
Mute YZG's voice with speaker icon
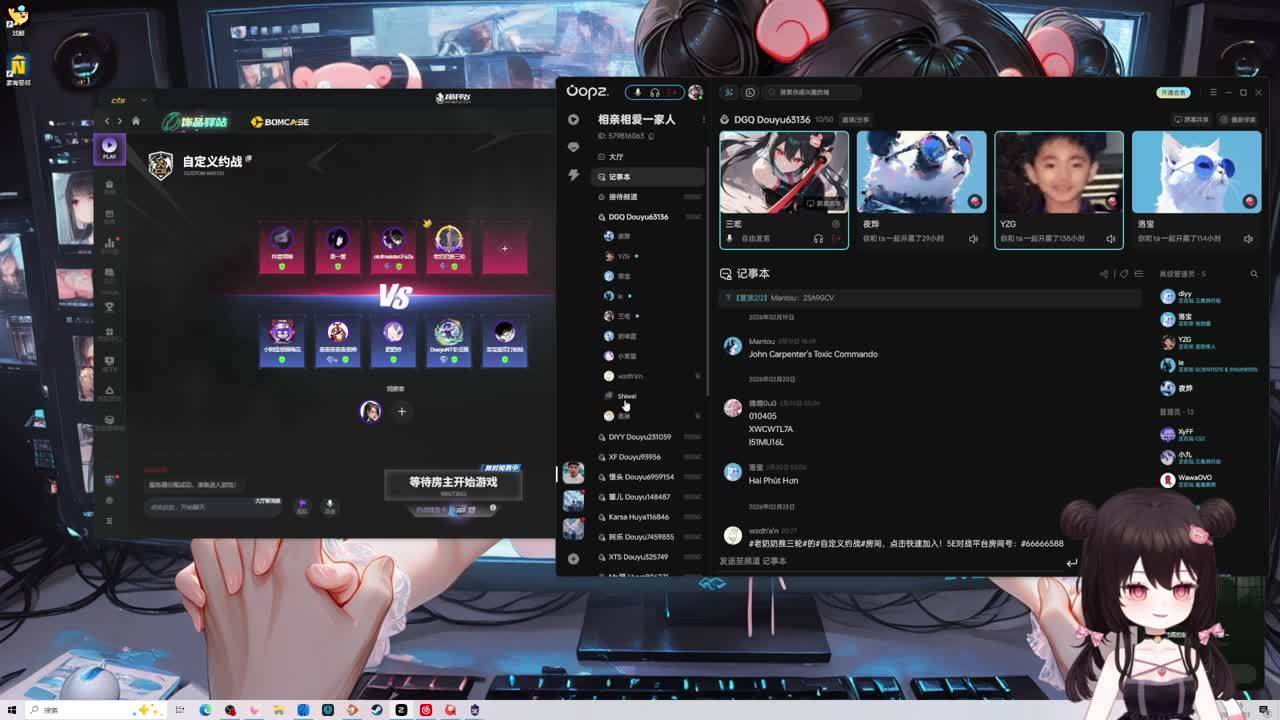[1110, 239]
